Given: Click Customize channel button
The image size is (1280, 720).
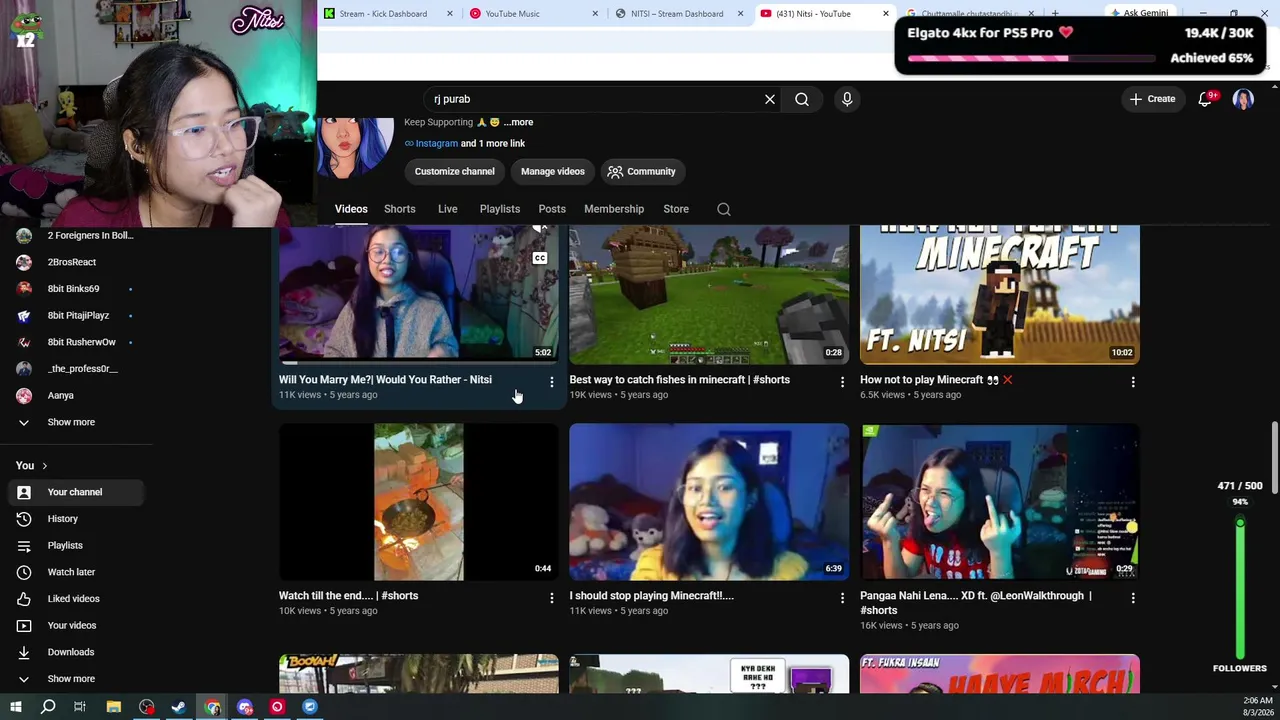Looking at the screenshot, I should [455, 171].
